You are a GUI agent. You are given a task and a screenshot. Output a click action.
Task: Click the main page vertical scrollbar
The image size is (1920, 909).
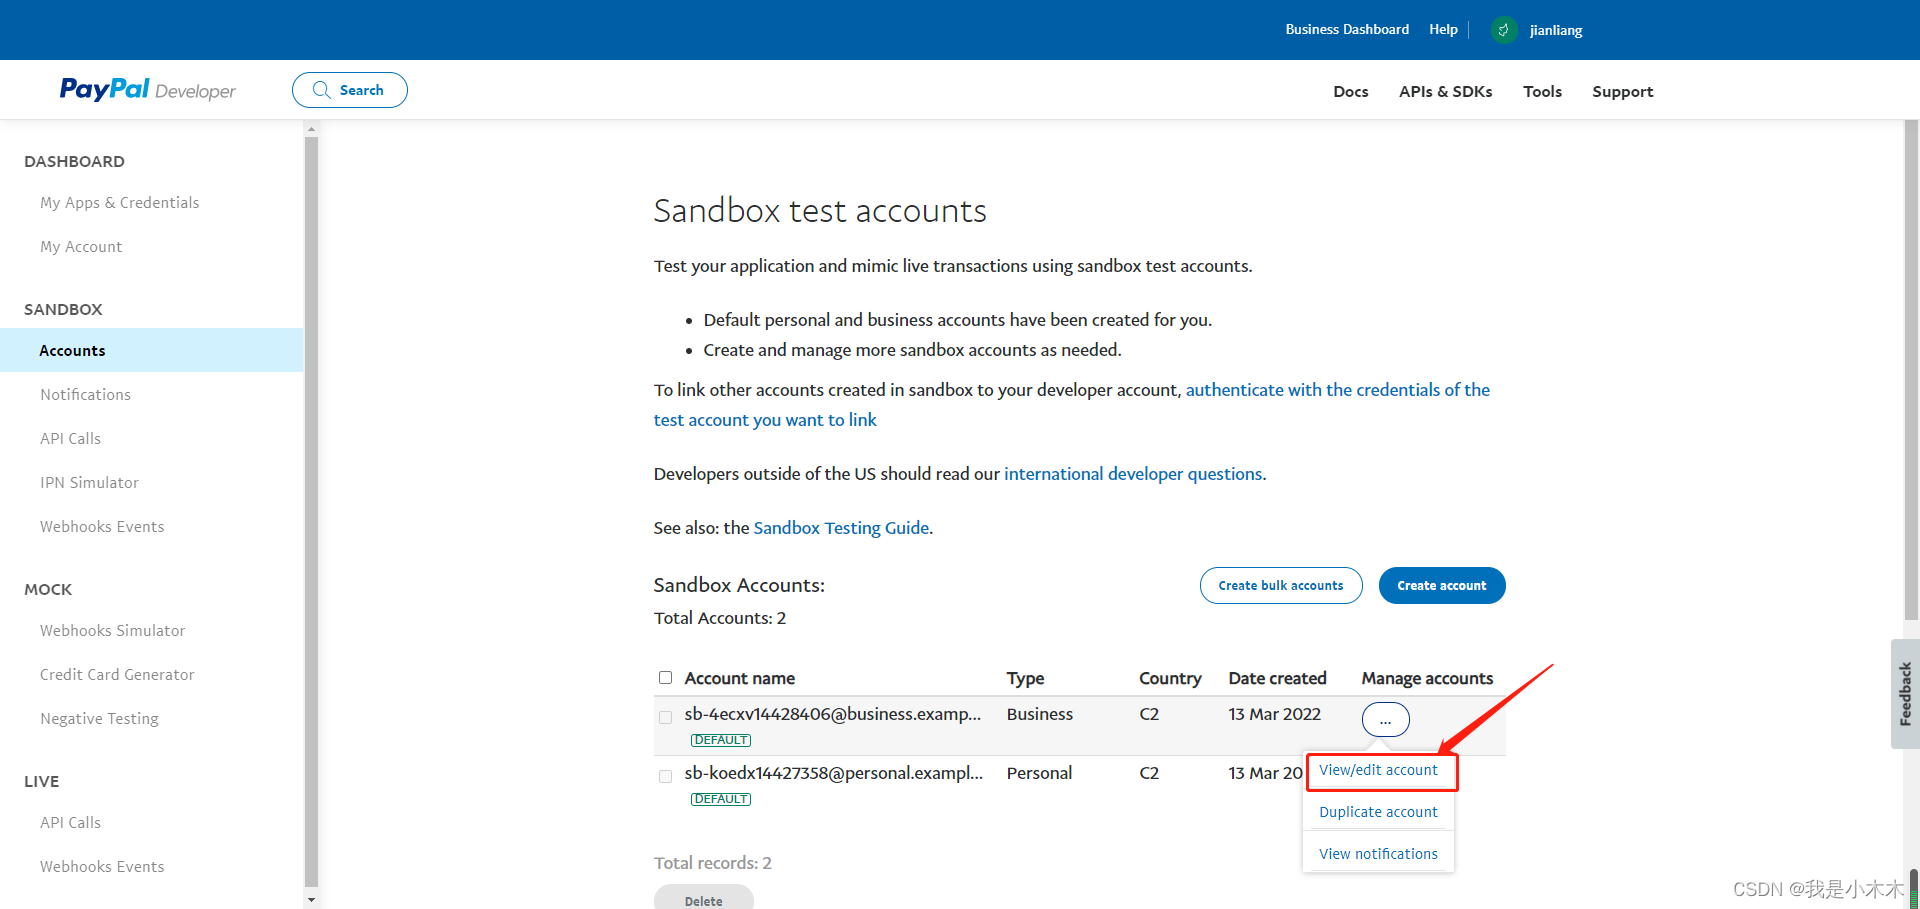click(x=1912, y=370)
